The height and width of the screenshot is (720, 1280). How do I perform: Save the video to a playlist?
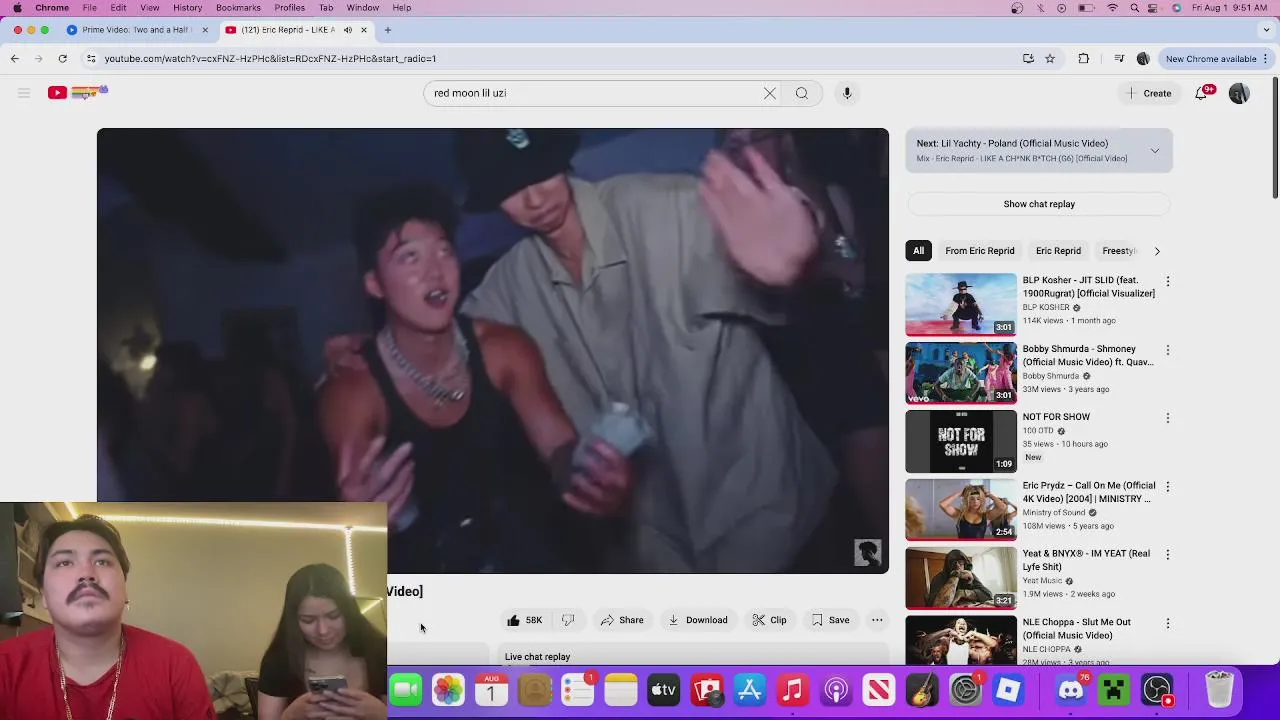tap(830, 620)
